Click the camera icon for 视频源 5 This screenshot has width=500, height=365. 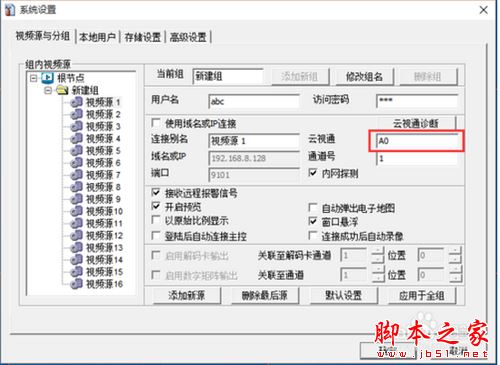click(76, 150)
